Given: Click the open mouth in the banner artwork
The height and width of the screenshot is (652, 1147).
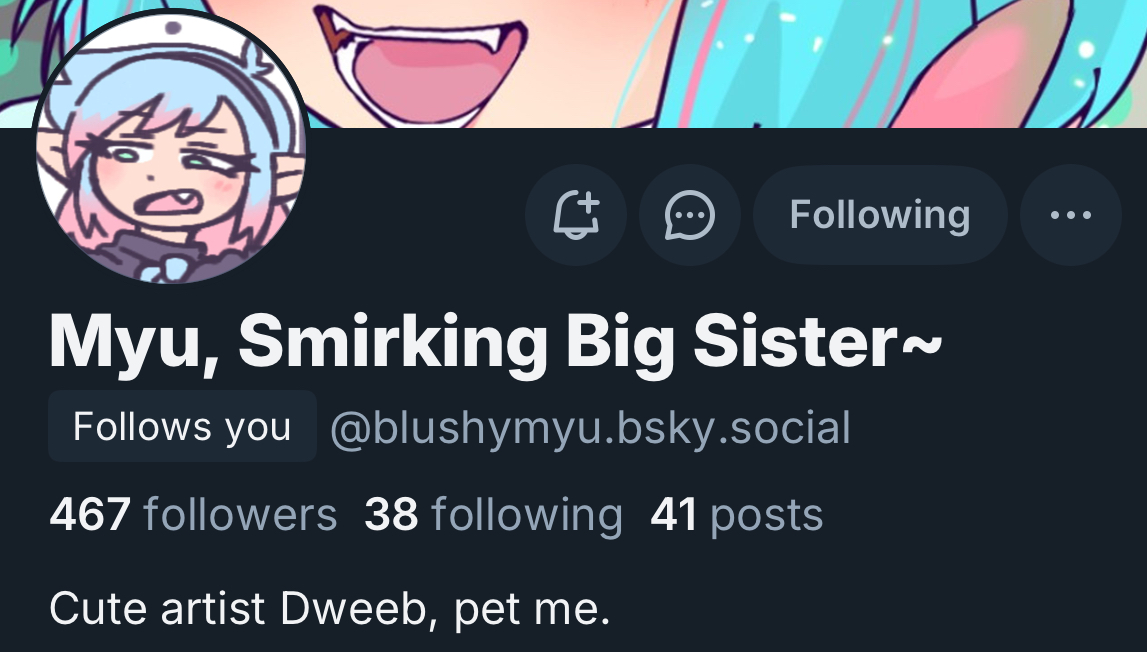Looking at the screenshot, I should pos(423,64).
